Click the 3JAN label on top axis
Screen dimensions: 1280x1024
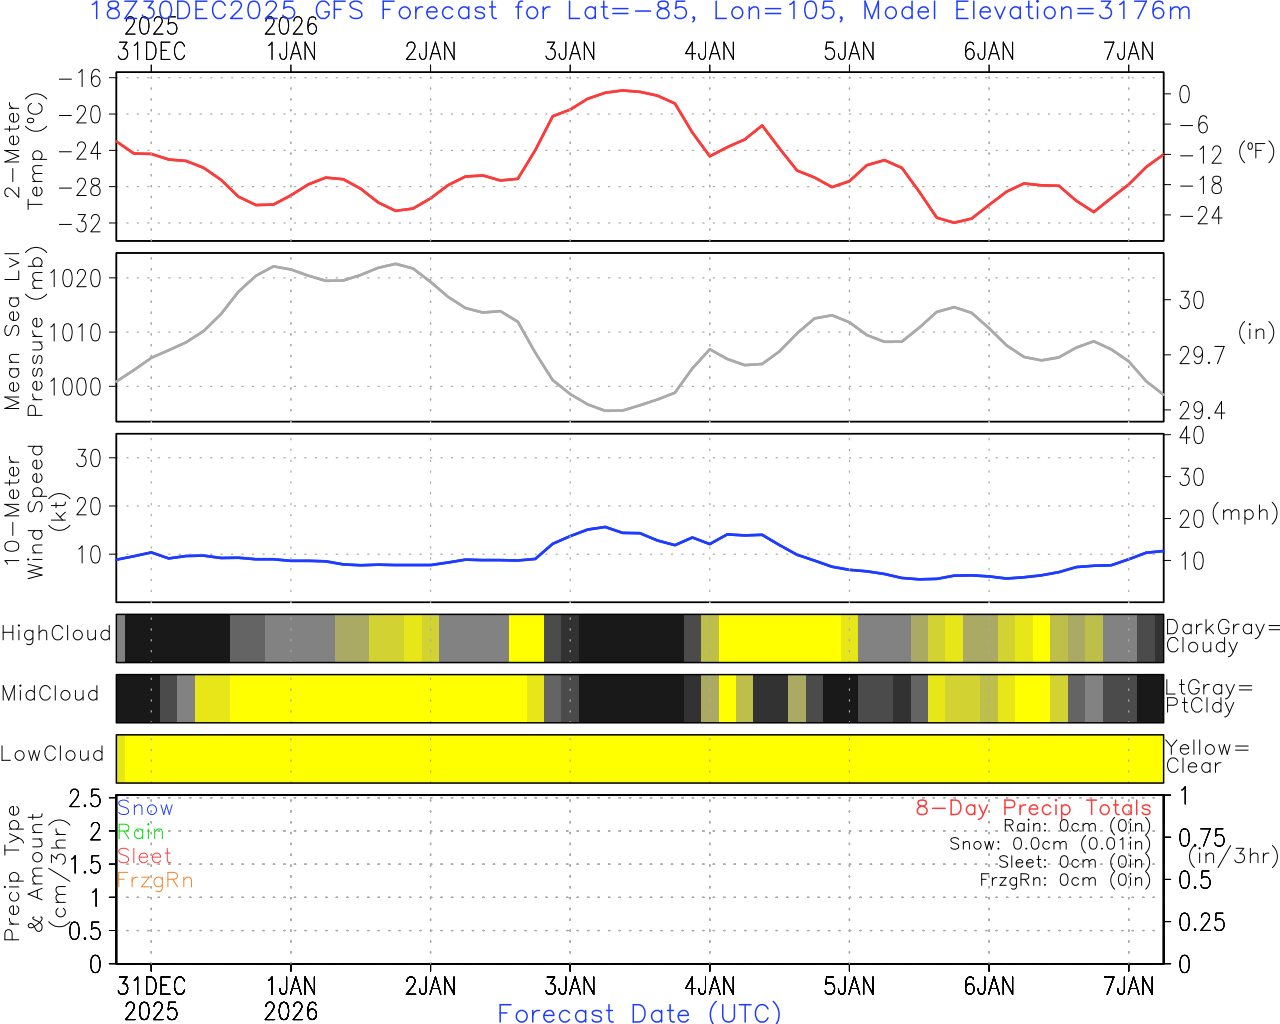coord(570,52)
